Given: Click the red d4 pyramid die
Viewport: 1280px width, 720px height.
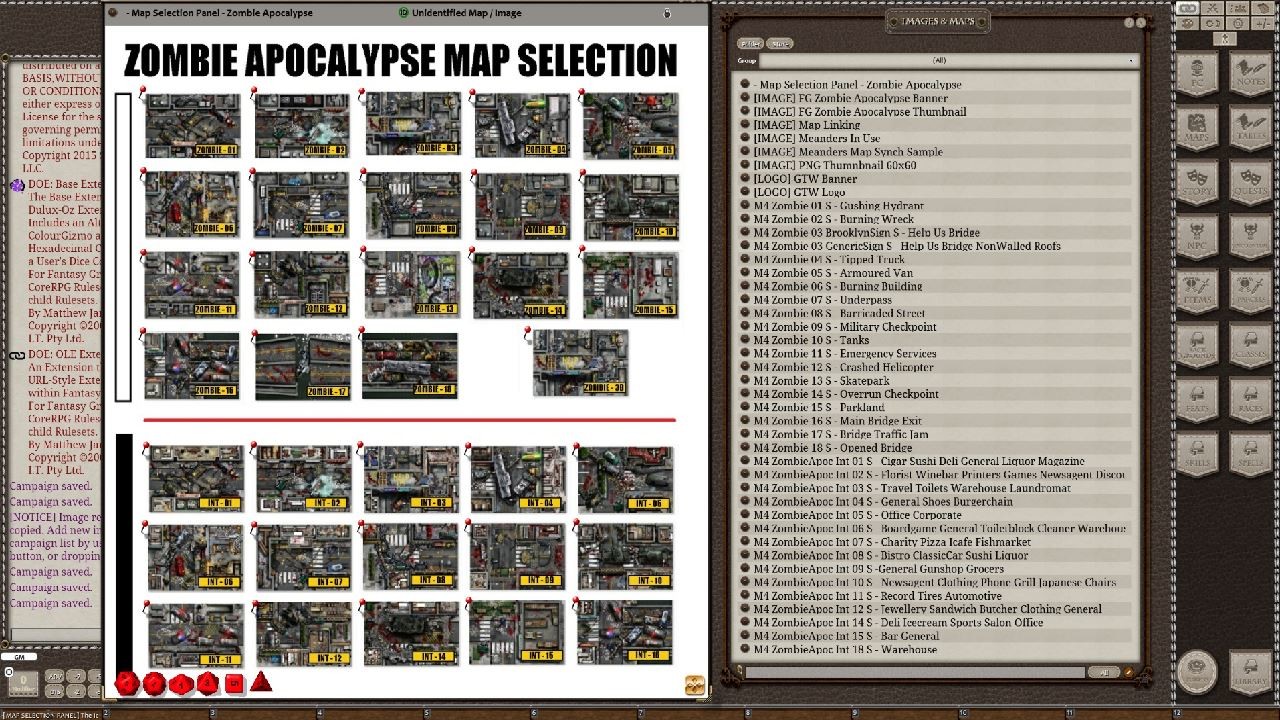Looking at the screenshot, I should pyautogui.click(x=260, y=682).
